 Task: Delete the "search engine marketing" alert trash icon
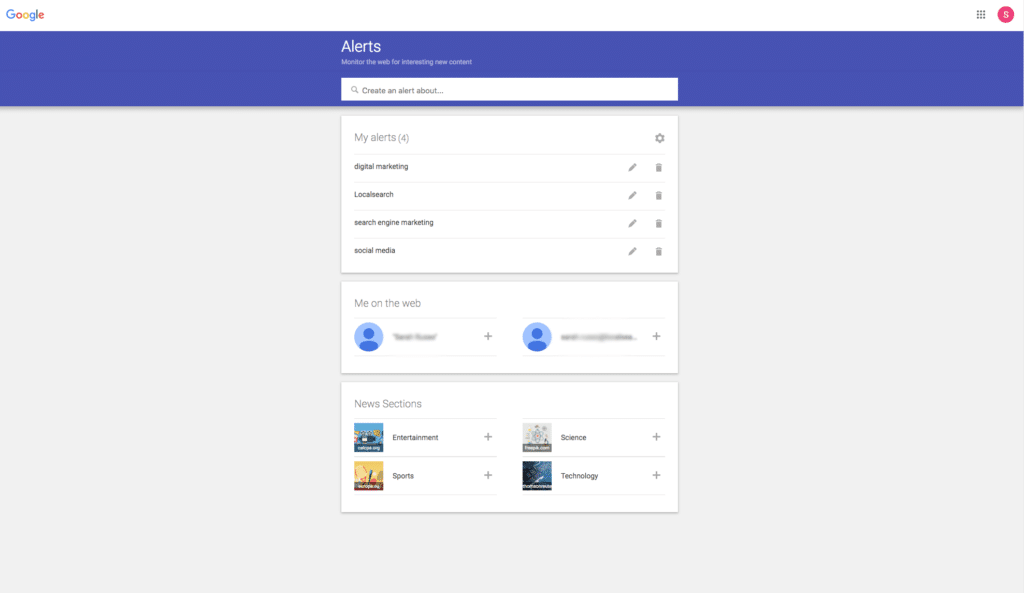click(658, 223)
